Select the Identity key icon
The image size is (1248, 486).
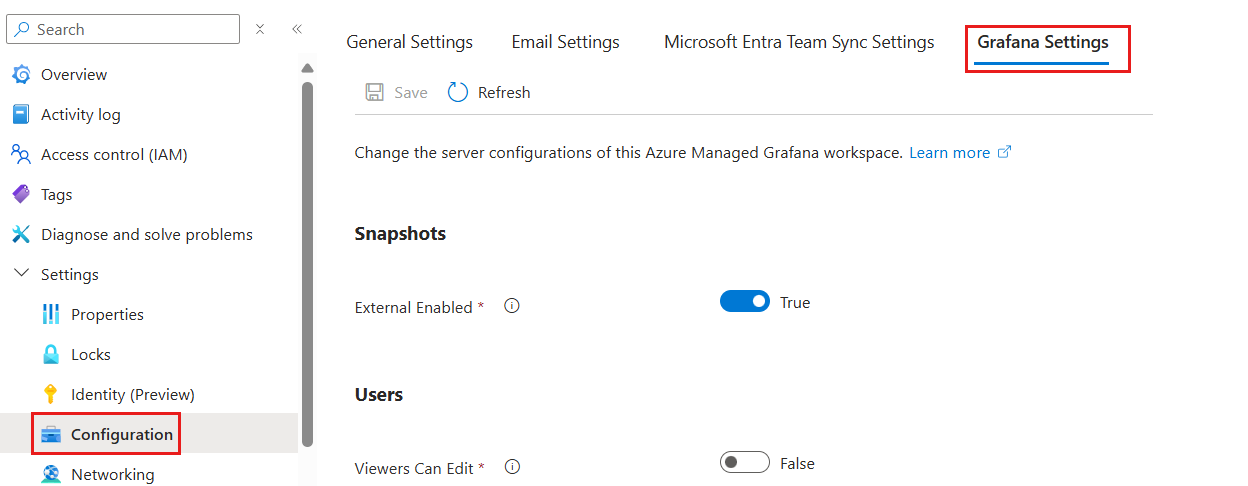pos(51,395)
